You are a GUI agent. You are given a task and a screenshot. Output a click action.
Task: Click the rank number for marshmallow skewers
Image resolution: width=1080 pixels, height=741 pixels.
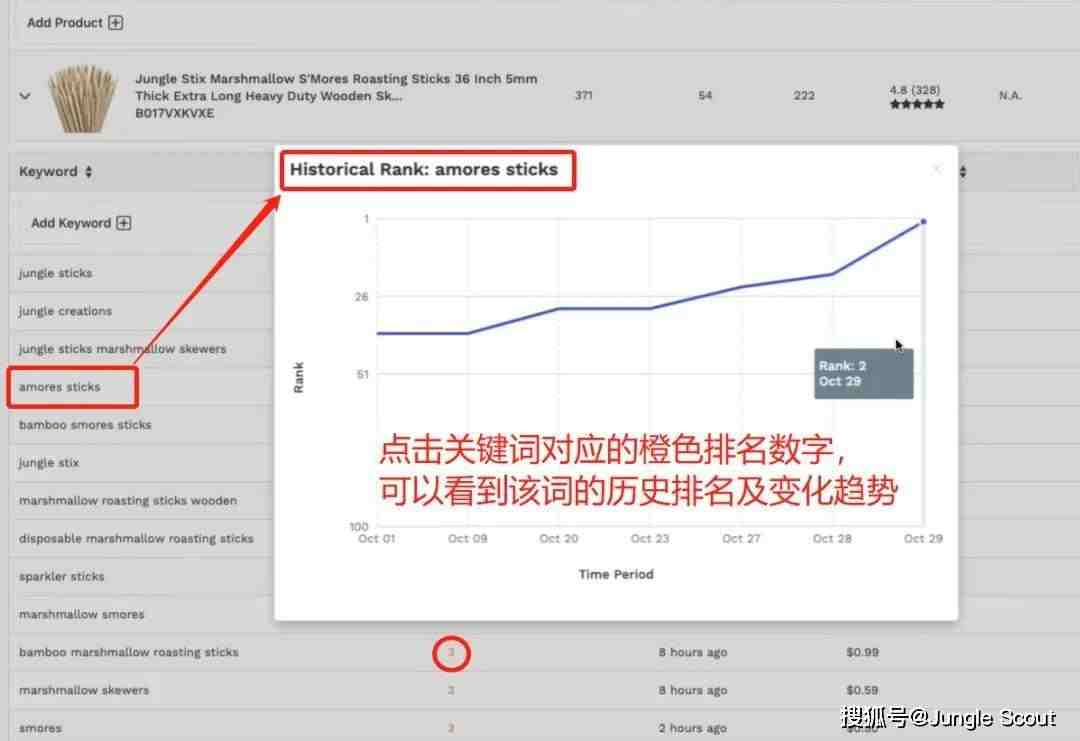[451, 690]
